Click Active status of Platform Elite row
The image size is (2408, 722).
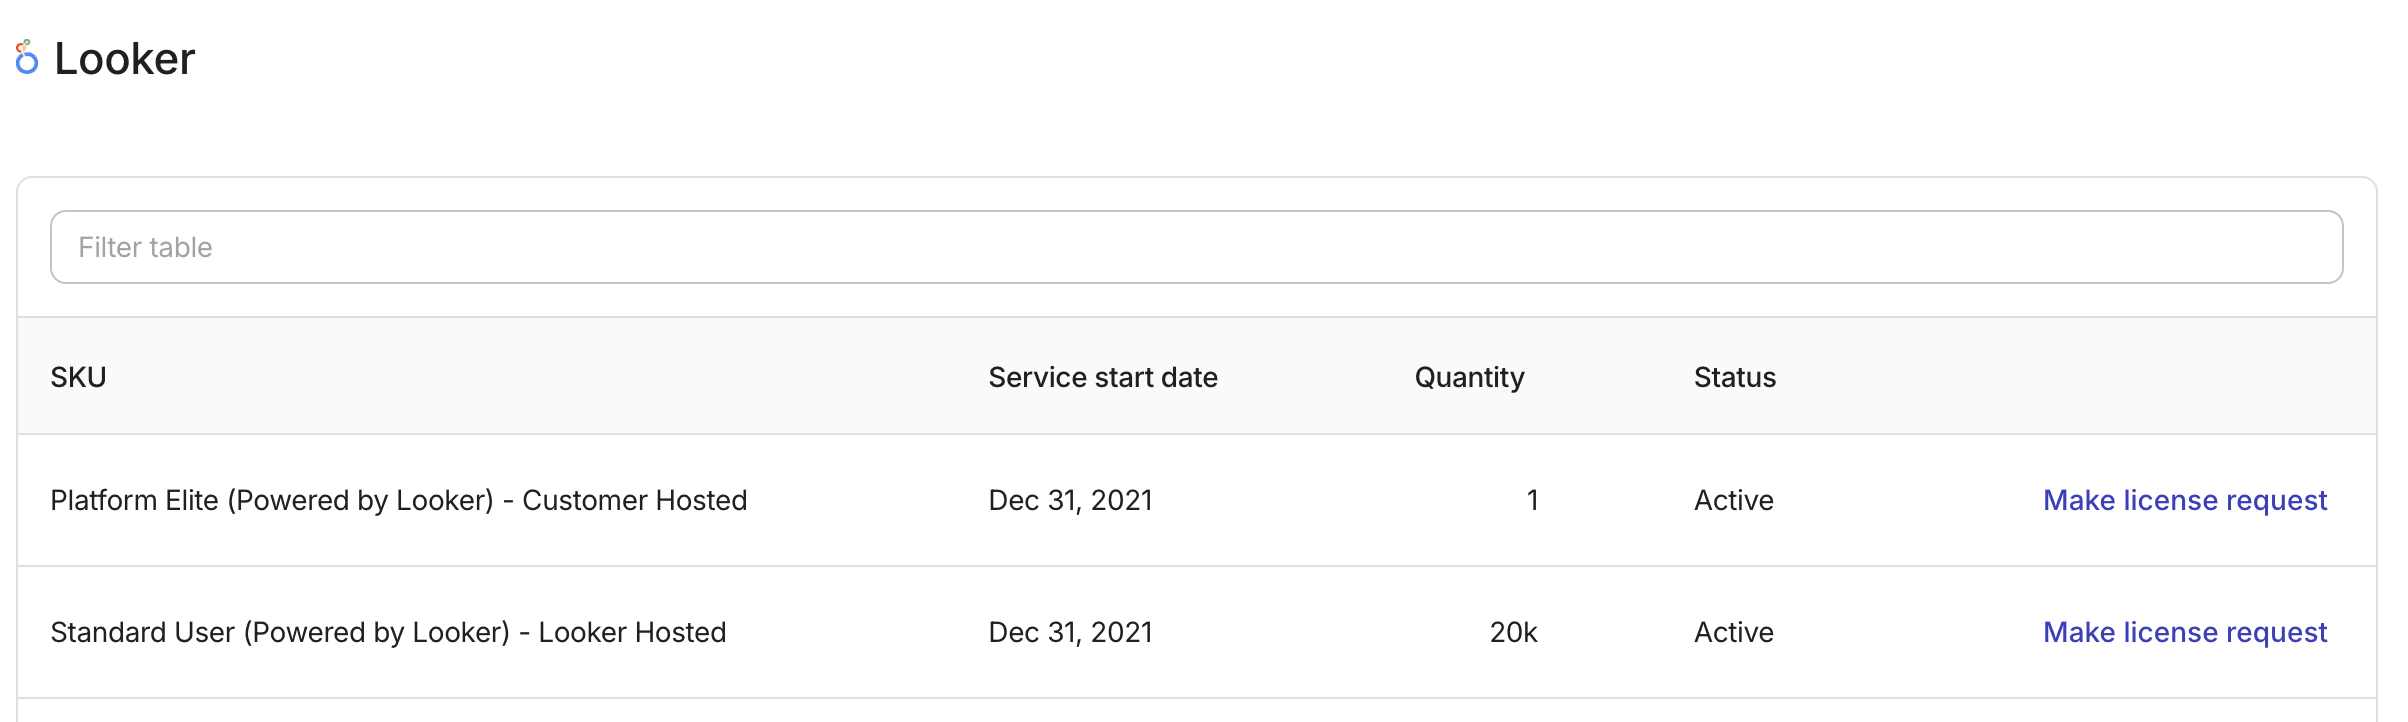(1733, 500)
